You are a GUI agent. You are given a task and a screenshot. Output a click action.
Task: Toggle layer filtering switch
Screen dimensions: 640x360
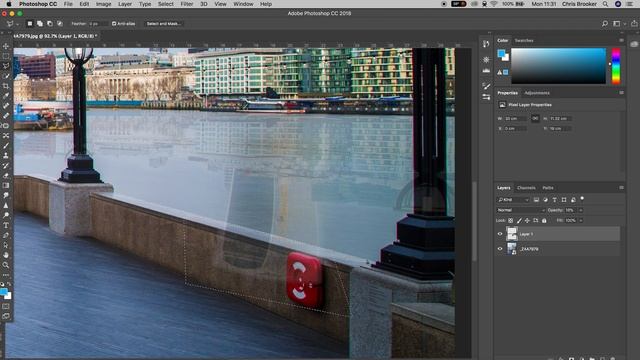pyautogui.click(x=582, y=199)
